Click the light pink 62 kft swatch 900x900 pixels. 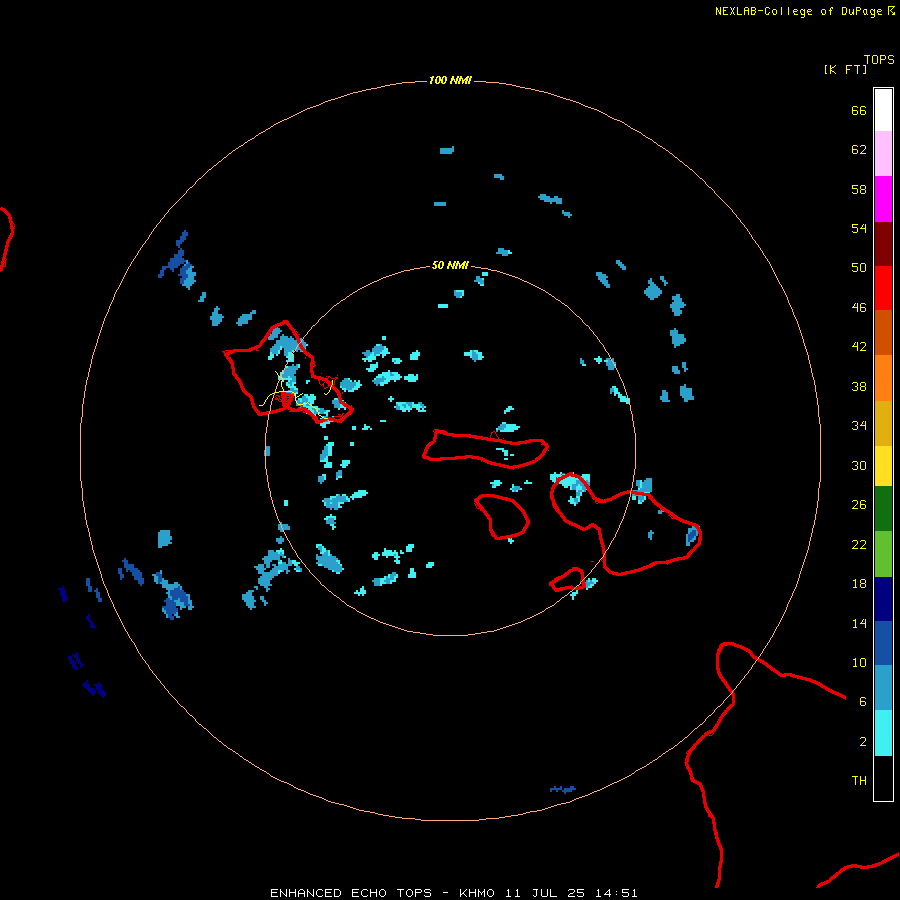coord(883,154)
